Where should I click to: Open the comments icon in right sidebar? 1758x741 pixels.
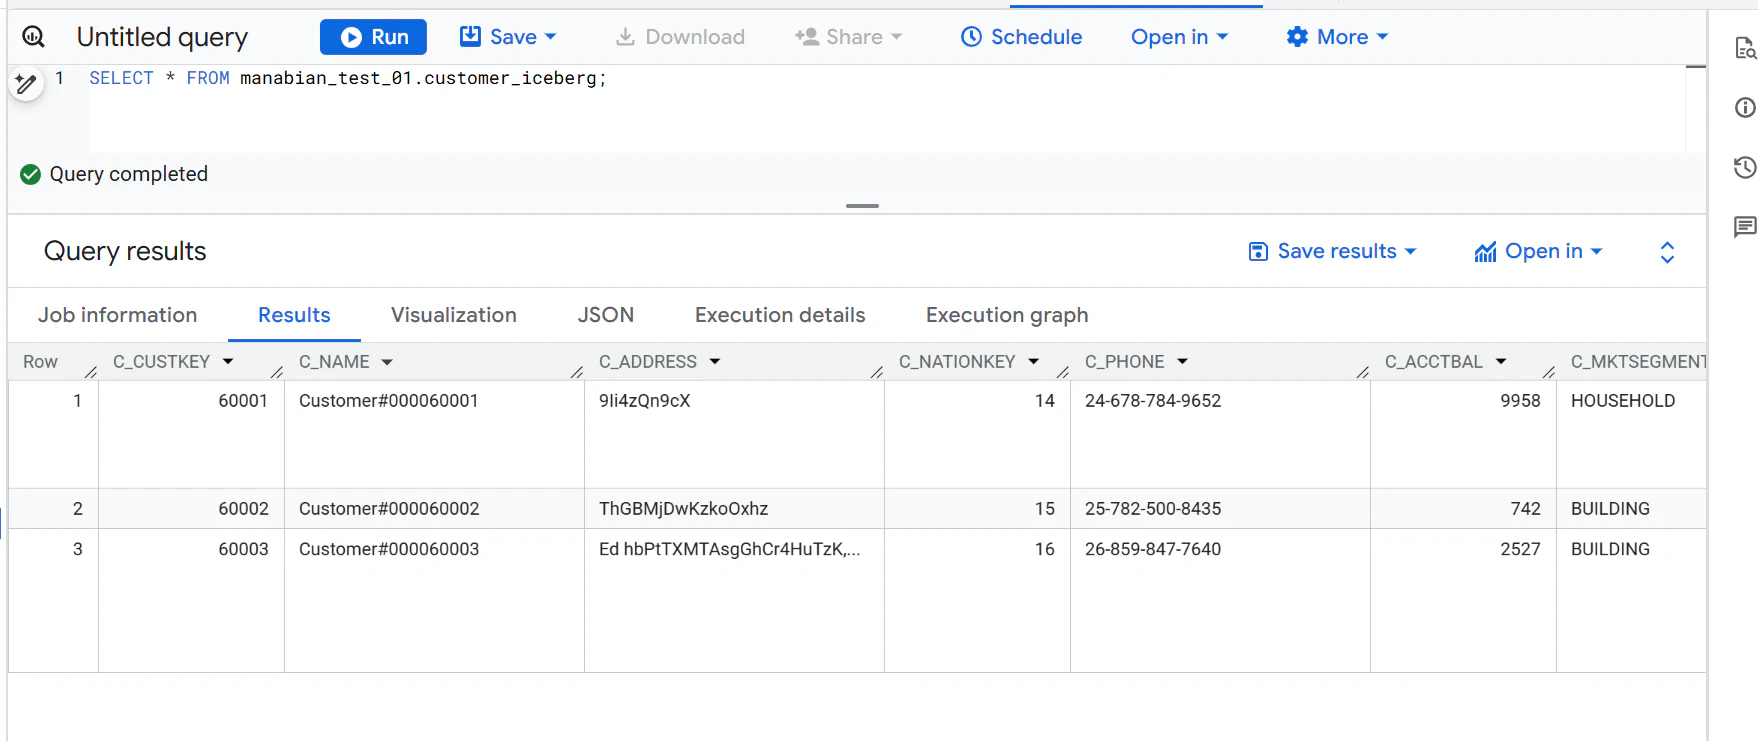pos(1745,227)
